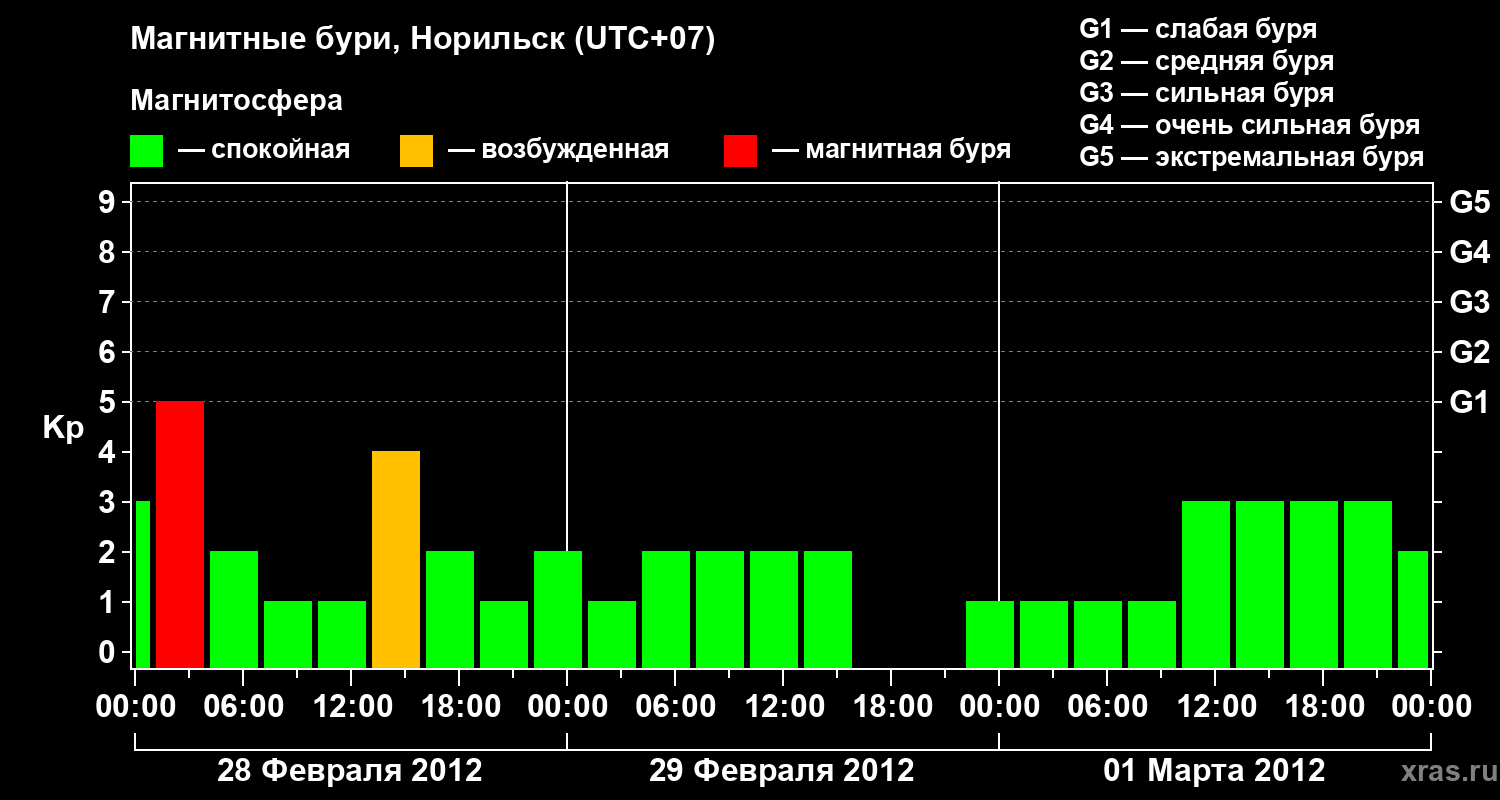Image resolution: width=1500 pixels, height=800 pixels.
Task: Click the '12:00' time label above 28 Февраля
Action: pyautogui.click(x=352, y=707)
